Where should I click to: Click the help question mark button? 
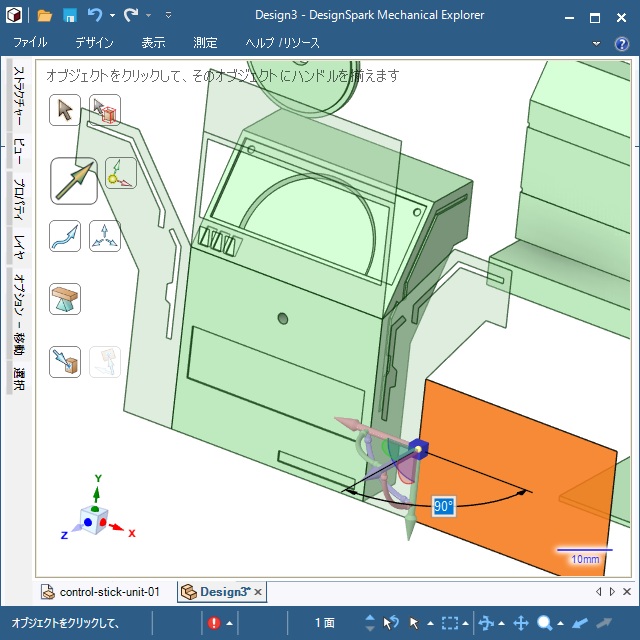623,43
